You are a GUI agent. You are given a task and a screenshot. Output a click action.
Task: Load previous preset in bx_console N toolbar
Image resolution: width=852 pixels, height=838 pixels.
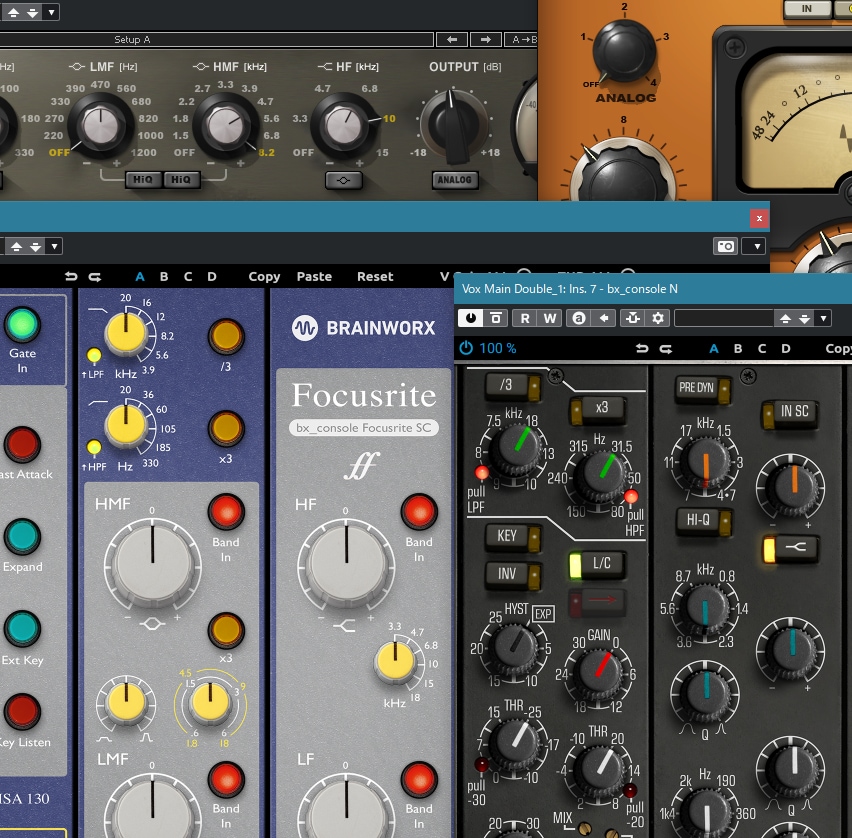click(785, 318)
